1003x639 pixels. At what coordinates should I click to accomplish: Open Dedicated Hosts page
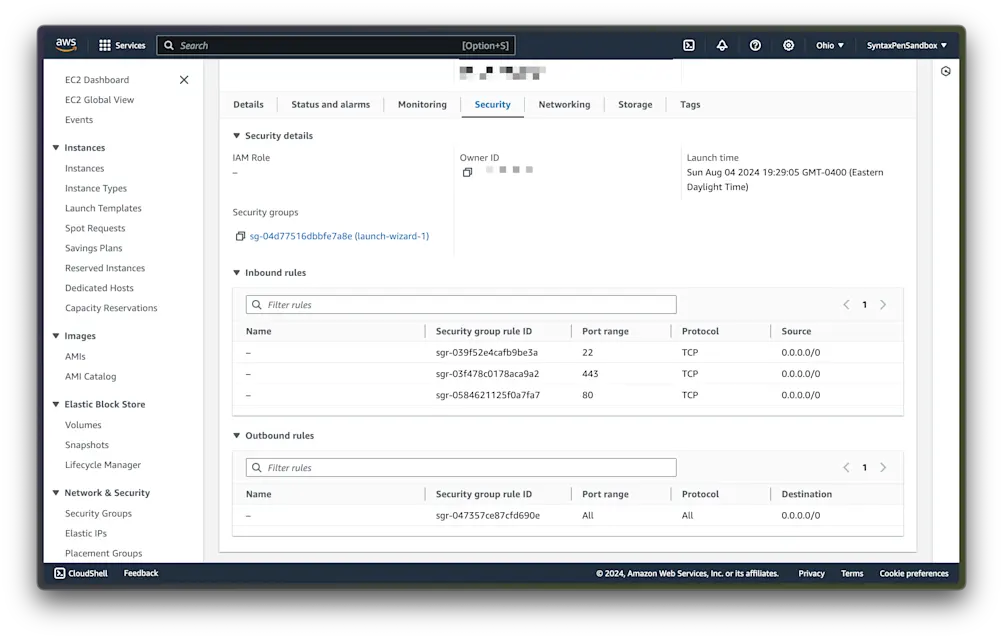99,288
